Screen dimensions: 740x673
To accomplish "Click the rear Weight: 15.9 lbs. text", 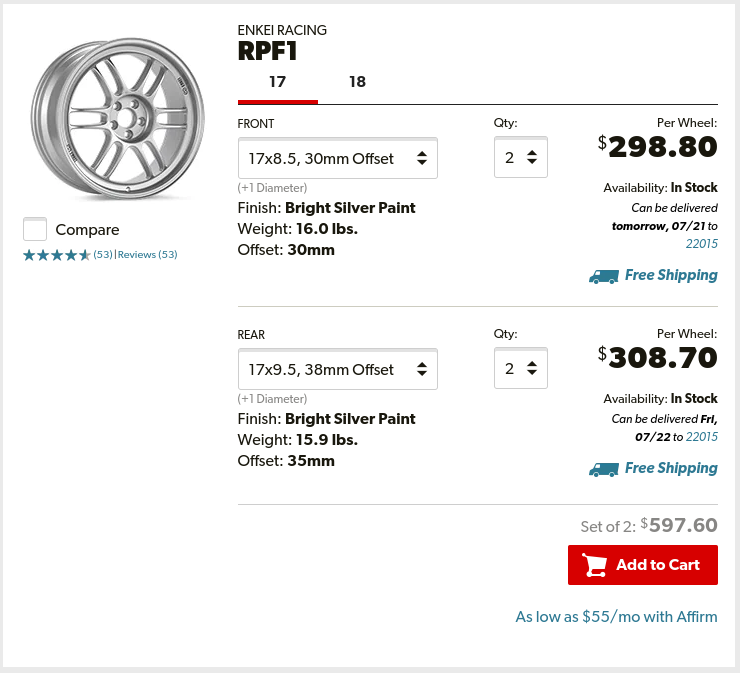I will 298,440.
